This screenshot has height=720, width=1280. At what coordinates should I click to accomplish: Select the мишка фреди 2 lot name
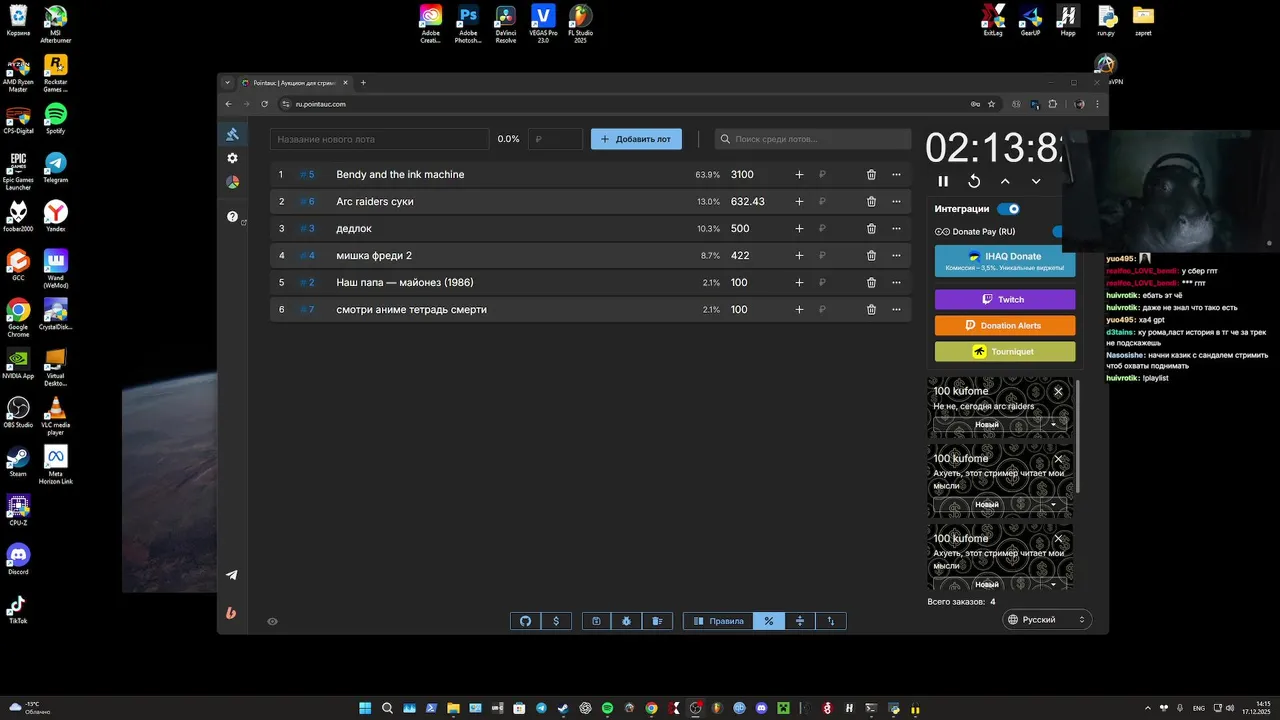[x=374, y=256]
